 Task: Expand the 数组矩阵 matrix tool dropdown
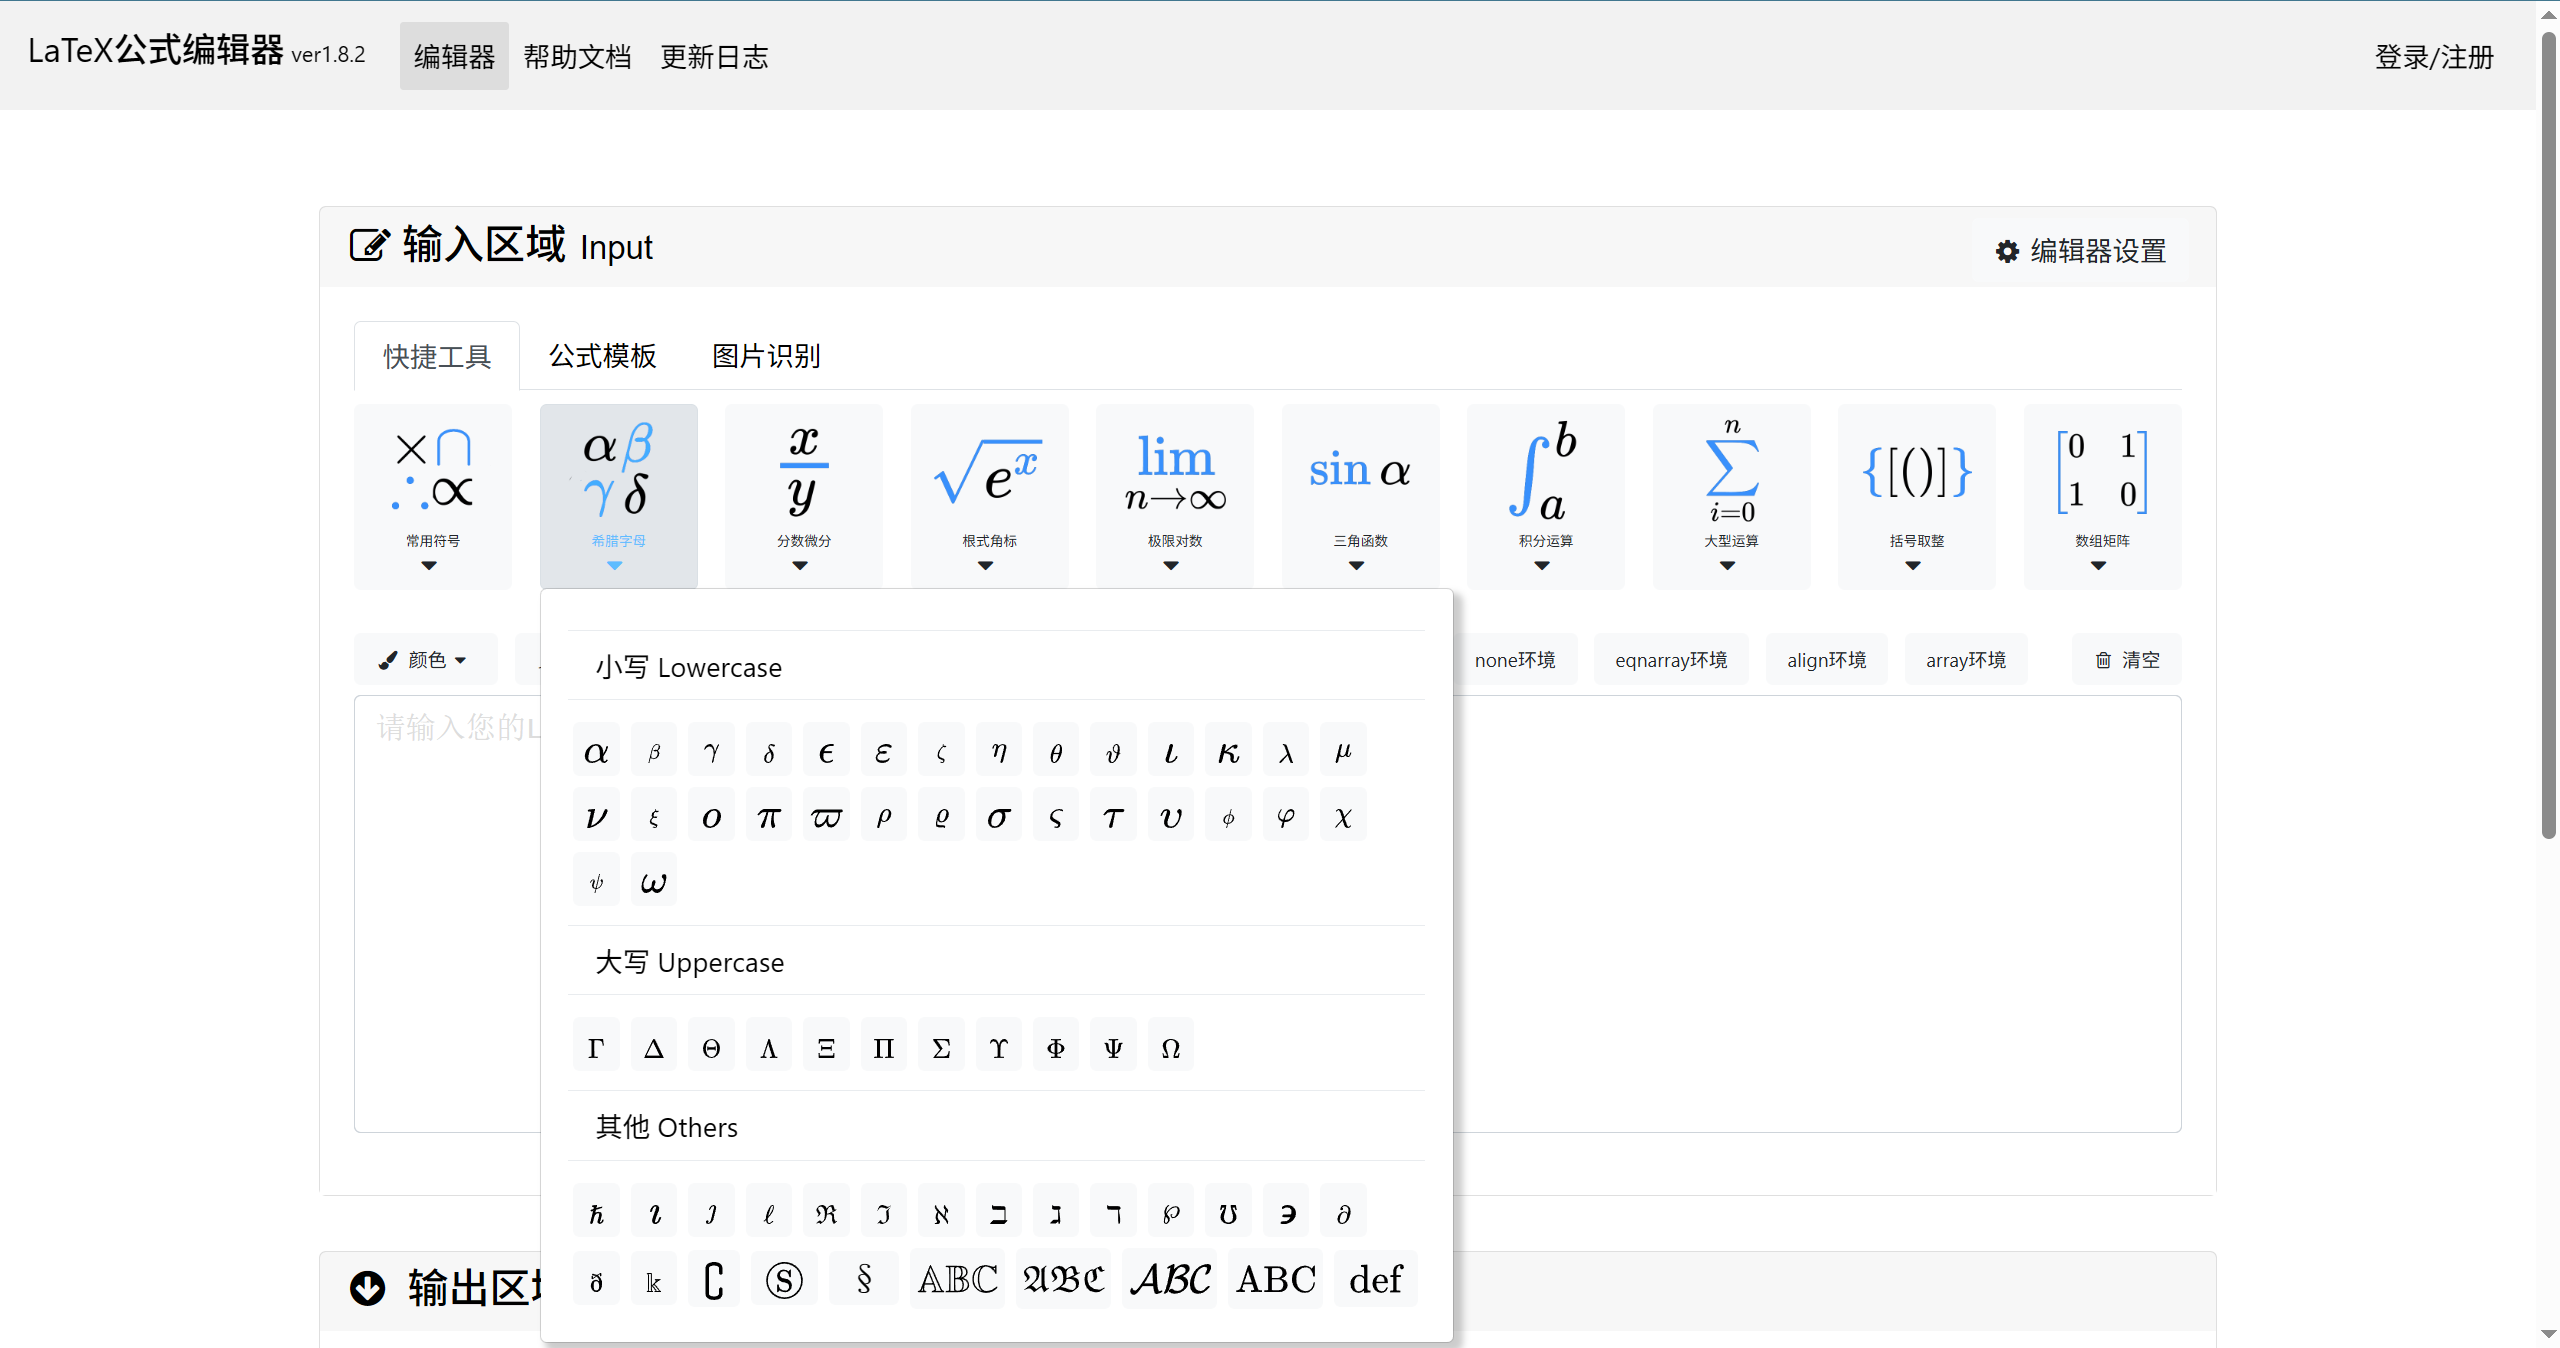tap(2102, 496)
